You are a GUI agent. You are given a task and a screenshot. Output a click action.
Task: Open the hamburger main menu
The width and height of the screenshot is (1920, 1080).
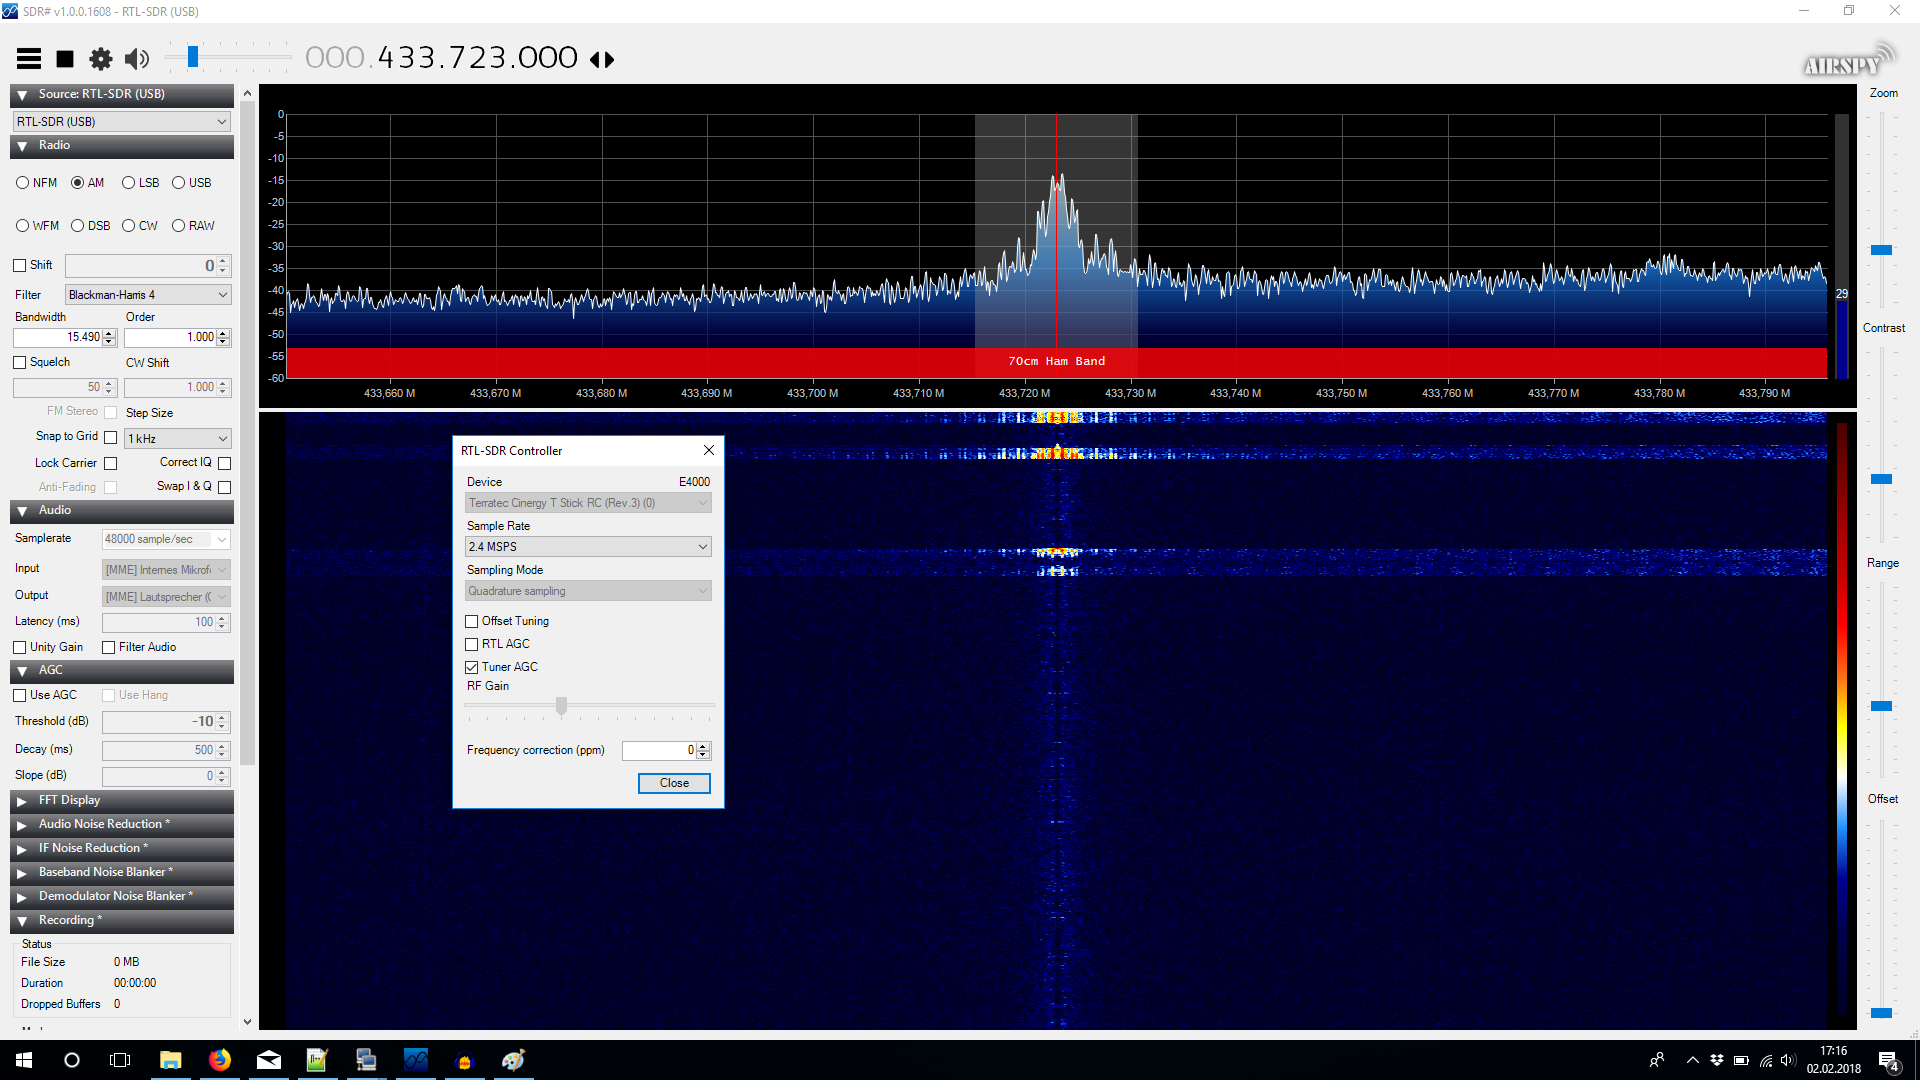29,59
